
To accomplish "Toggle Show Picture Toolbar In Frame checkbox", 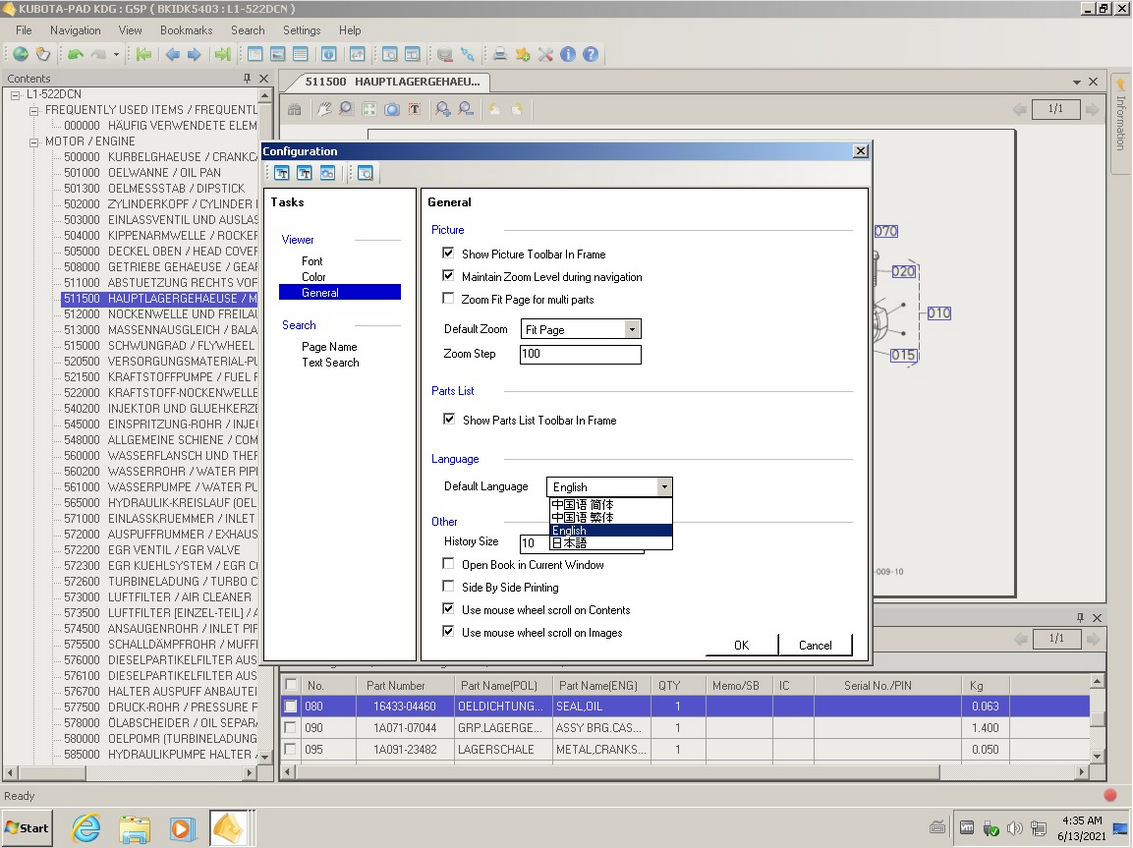I will tap(448, 254).
